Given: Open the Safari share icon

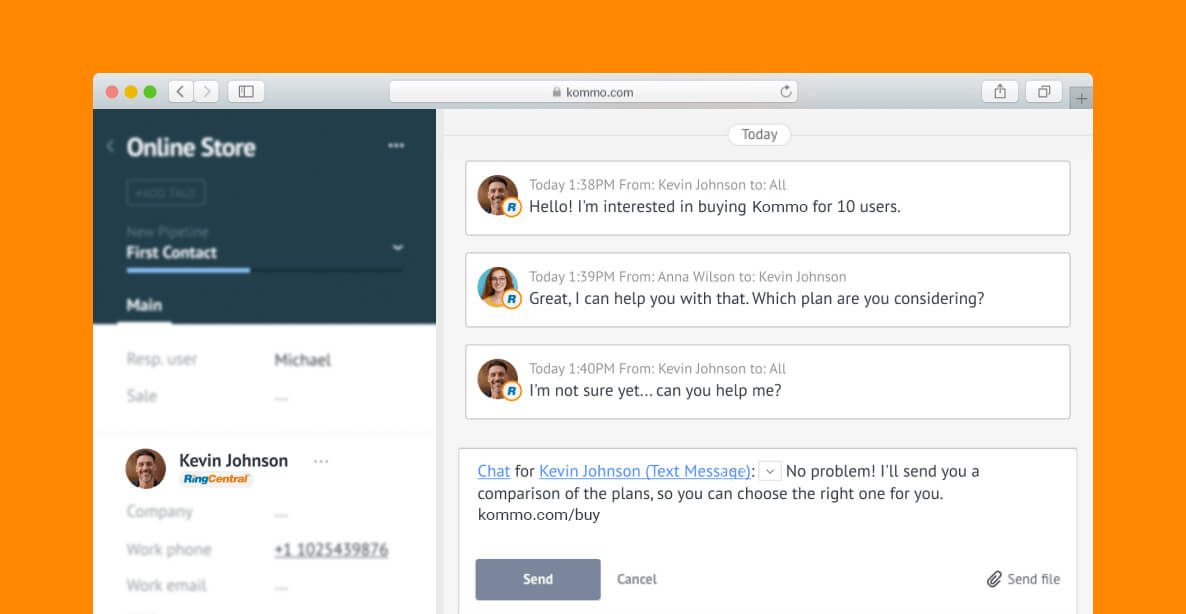Looking at the screenshot, I should [x=1000, y=92].
